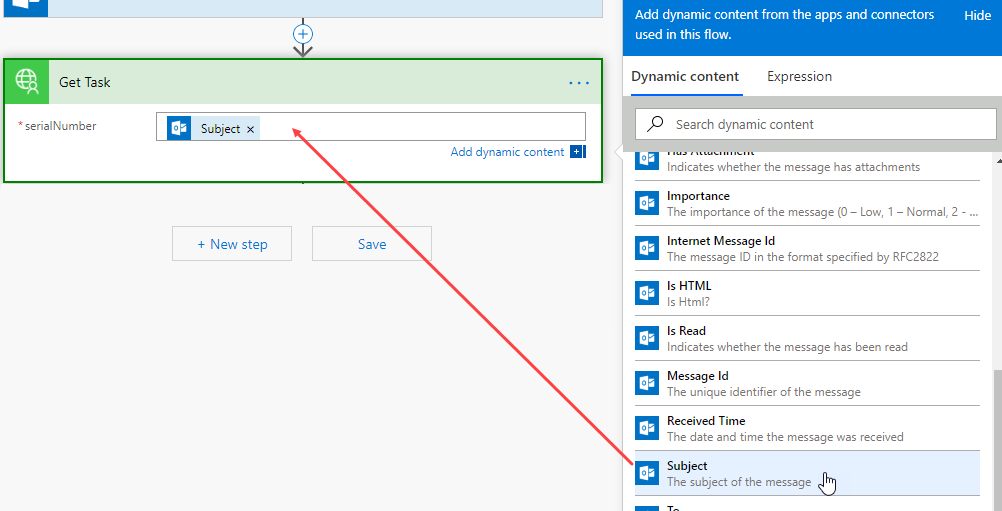Click the search magnifier icon
Viewport: 1002px width, 511px height.
(656, 124)
